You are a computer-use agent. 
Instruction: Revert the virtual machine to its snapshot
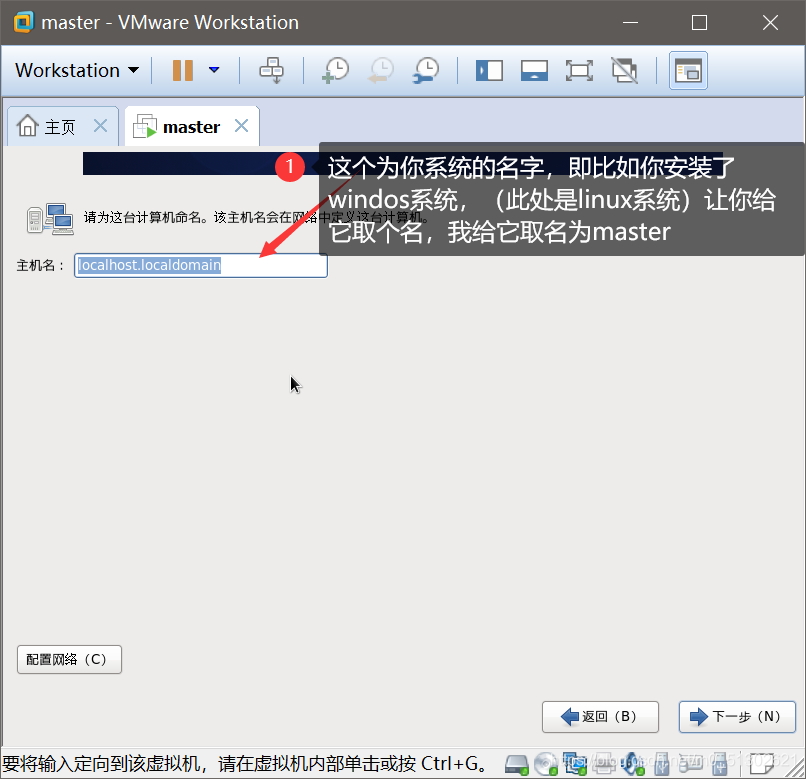(381, 70)
